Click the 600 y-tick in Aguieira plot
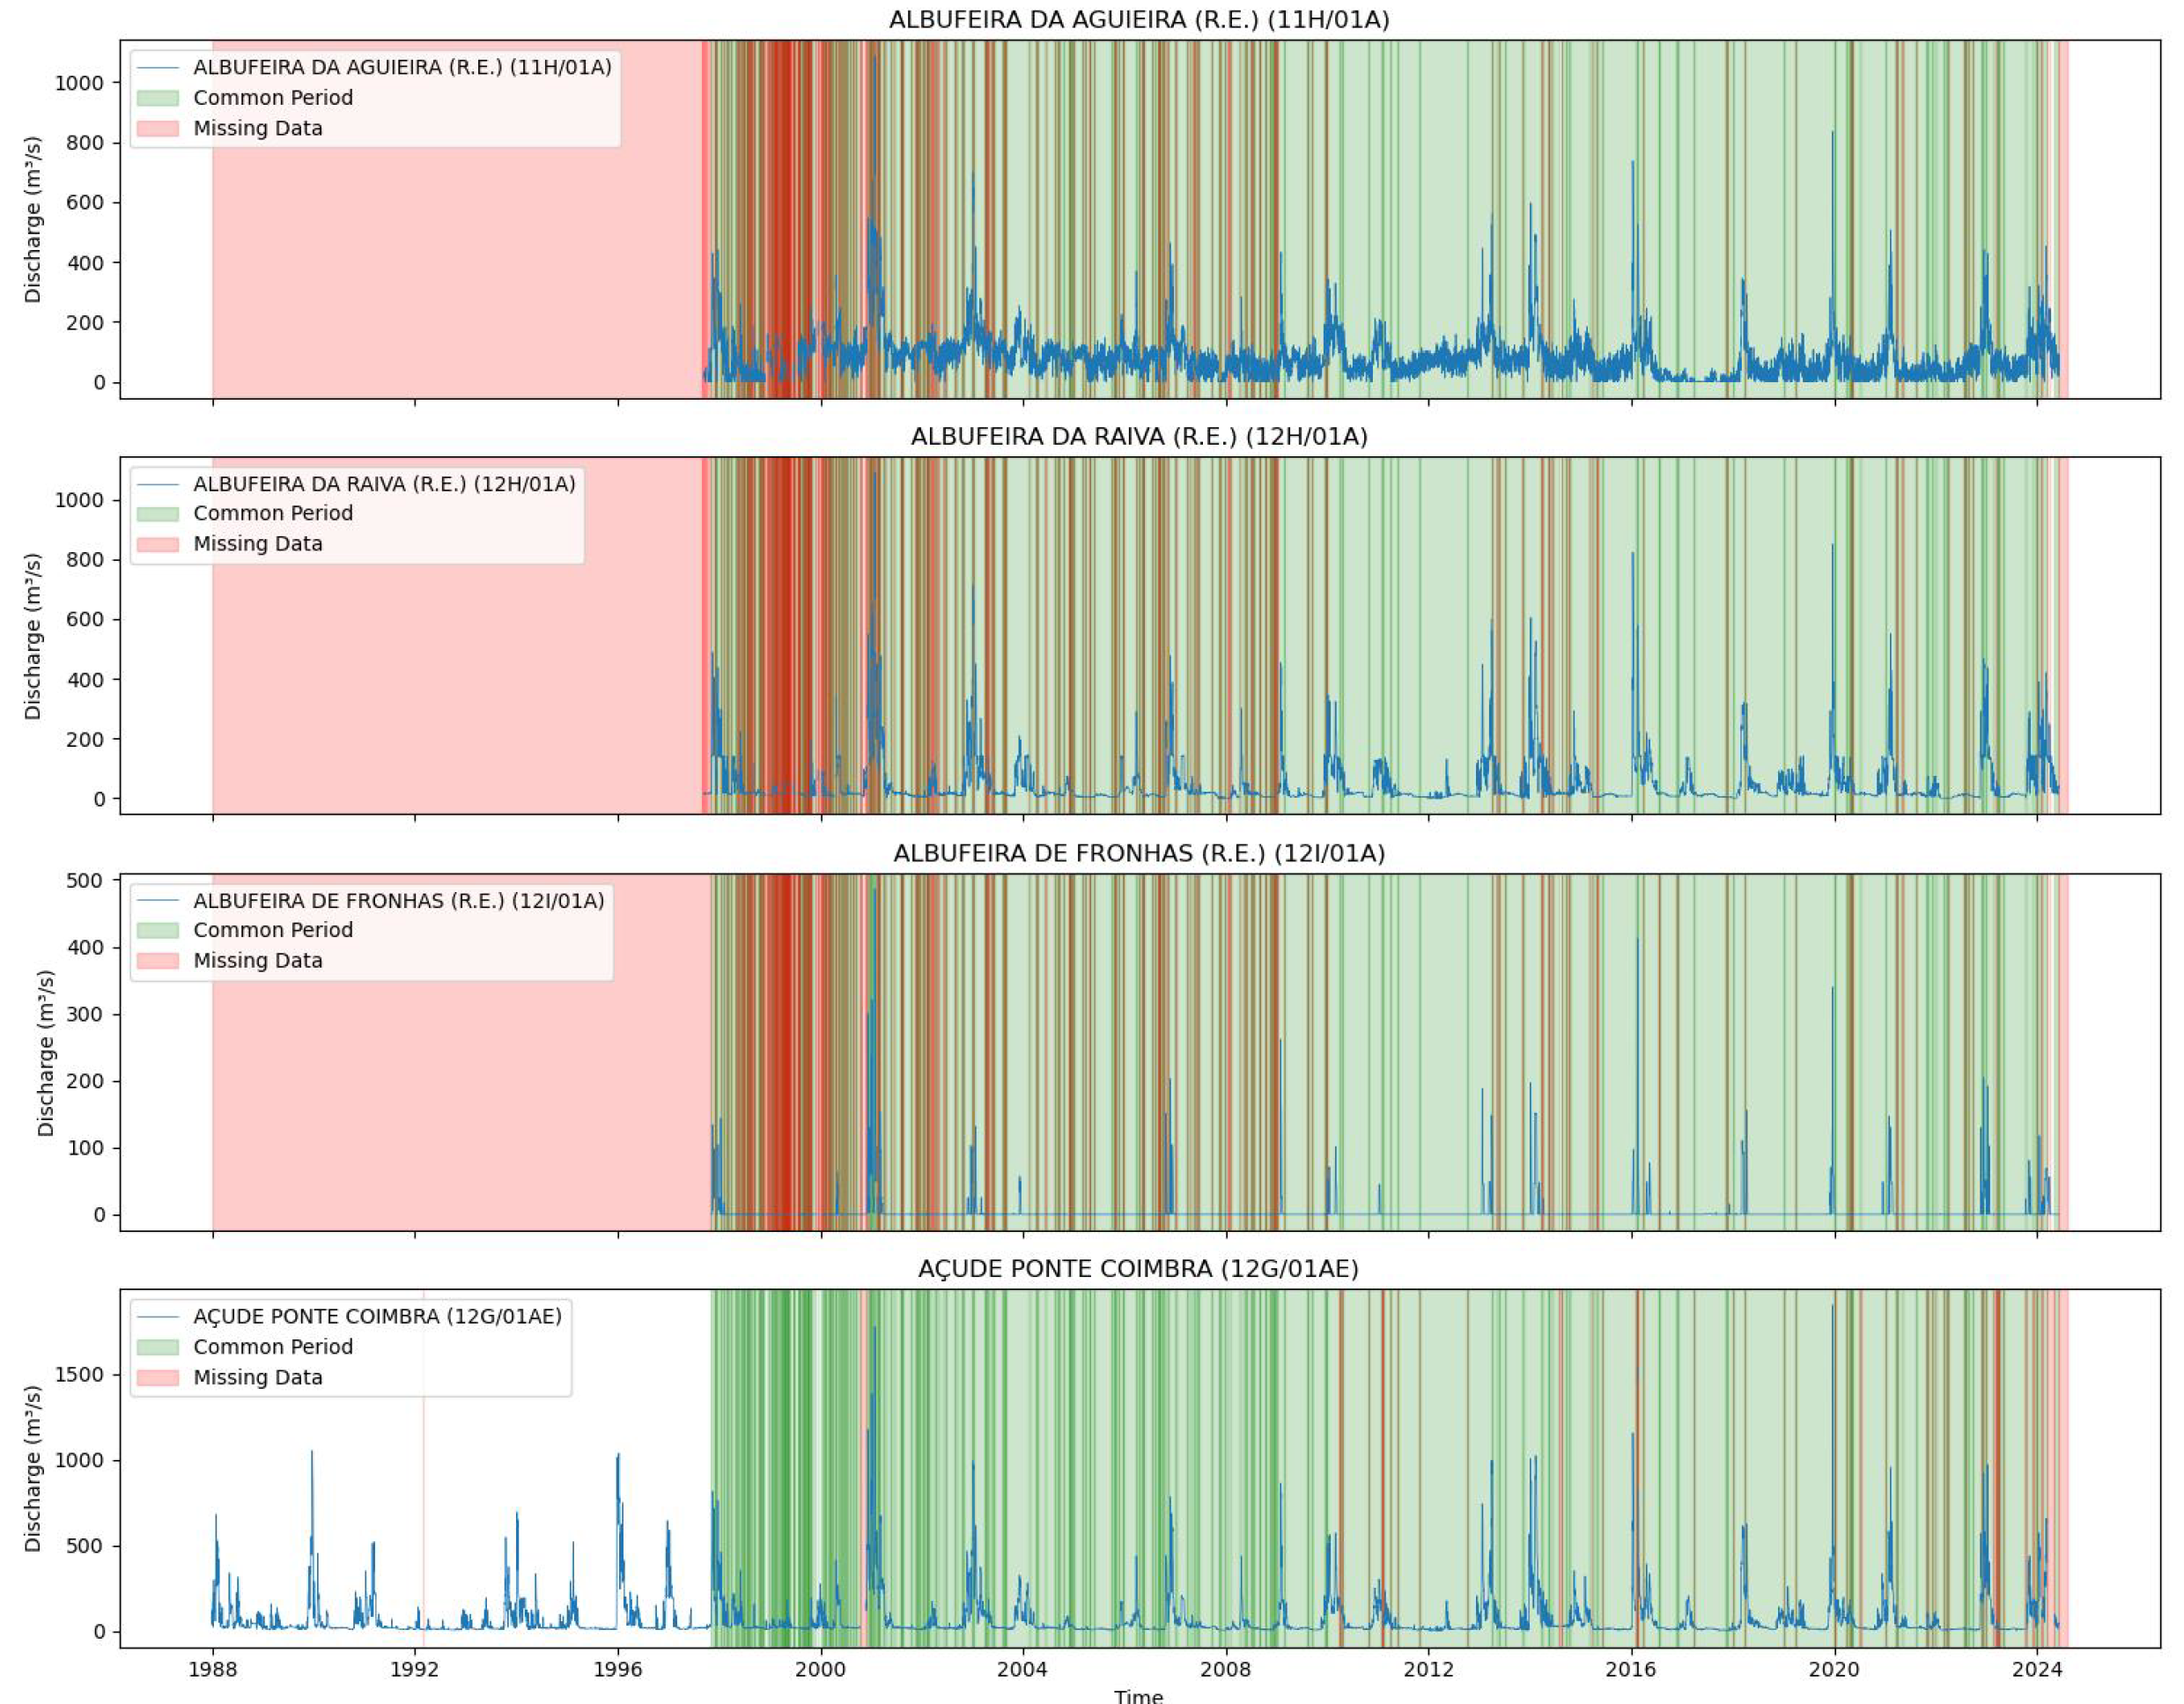 tap(86, 203)
